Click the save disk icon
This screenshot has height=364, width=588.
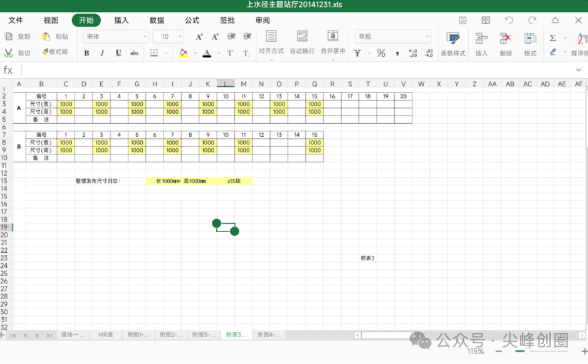pyautogui.click(x=463, y=20)
